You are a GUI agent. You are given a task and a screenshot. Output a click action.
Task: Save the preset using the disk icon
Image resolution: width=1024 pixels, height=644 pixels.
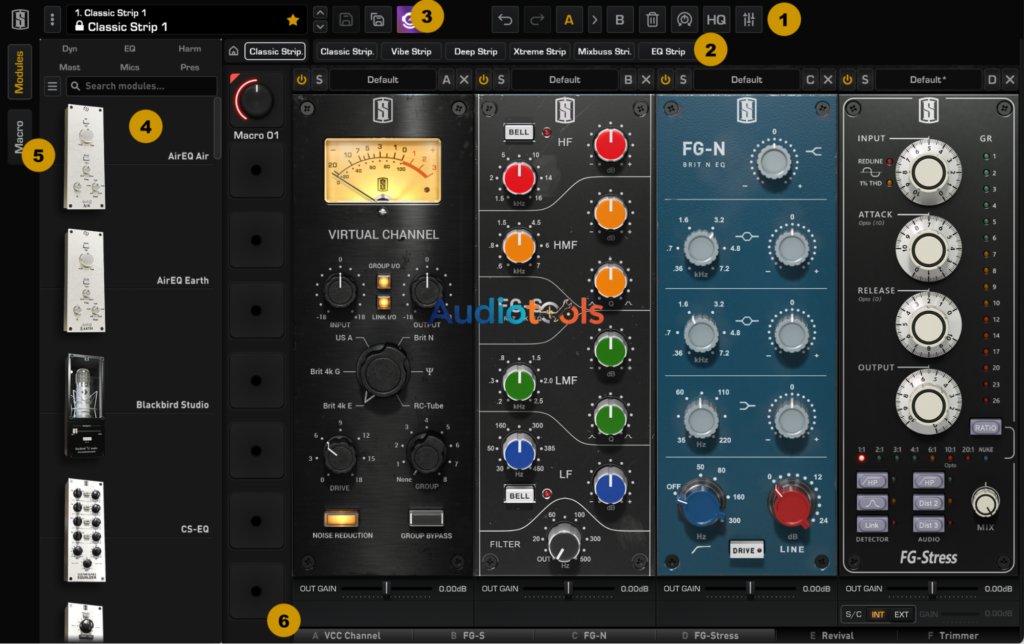(x=344, y=19)
